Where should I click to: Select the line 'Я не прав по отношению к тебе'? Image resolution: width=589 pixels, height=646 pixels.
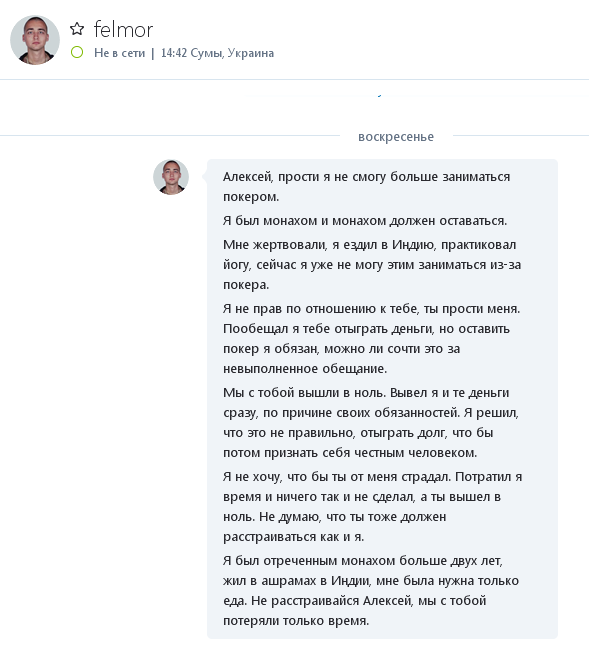(x=371, y=309)
